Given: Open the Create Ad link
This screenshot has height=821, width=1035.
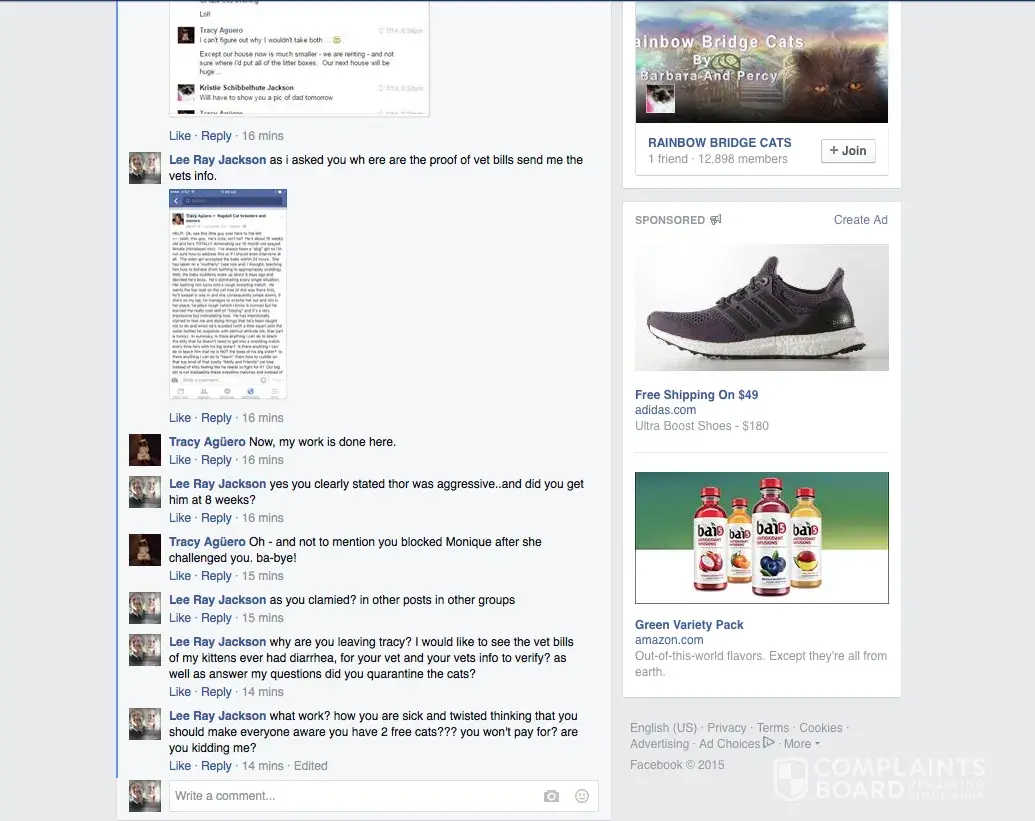Looking at the screenshot, I should (860, 220).
